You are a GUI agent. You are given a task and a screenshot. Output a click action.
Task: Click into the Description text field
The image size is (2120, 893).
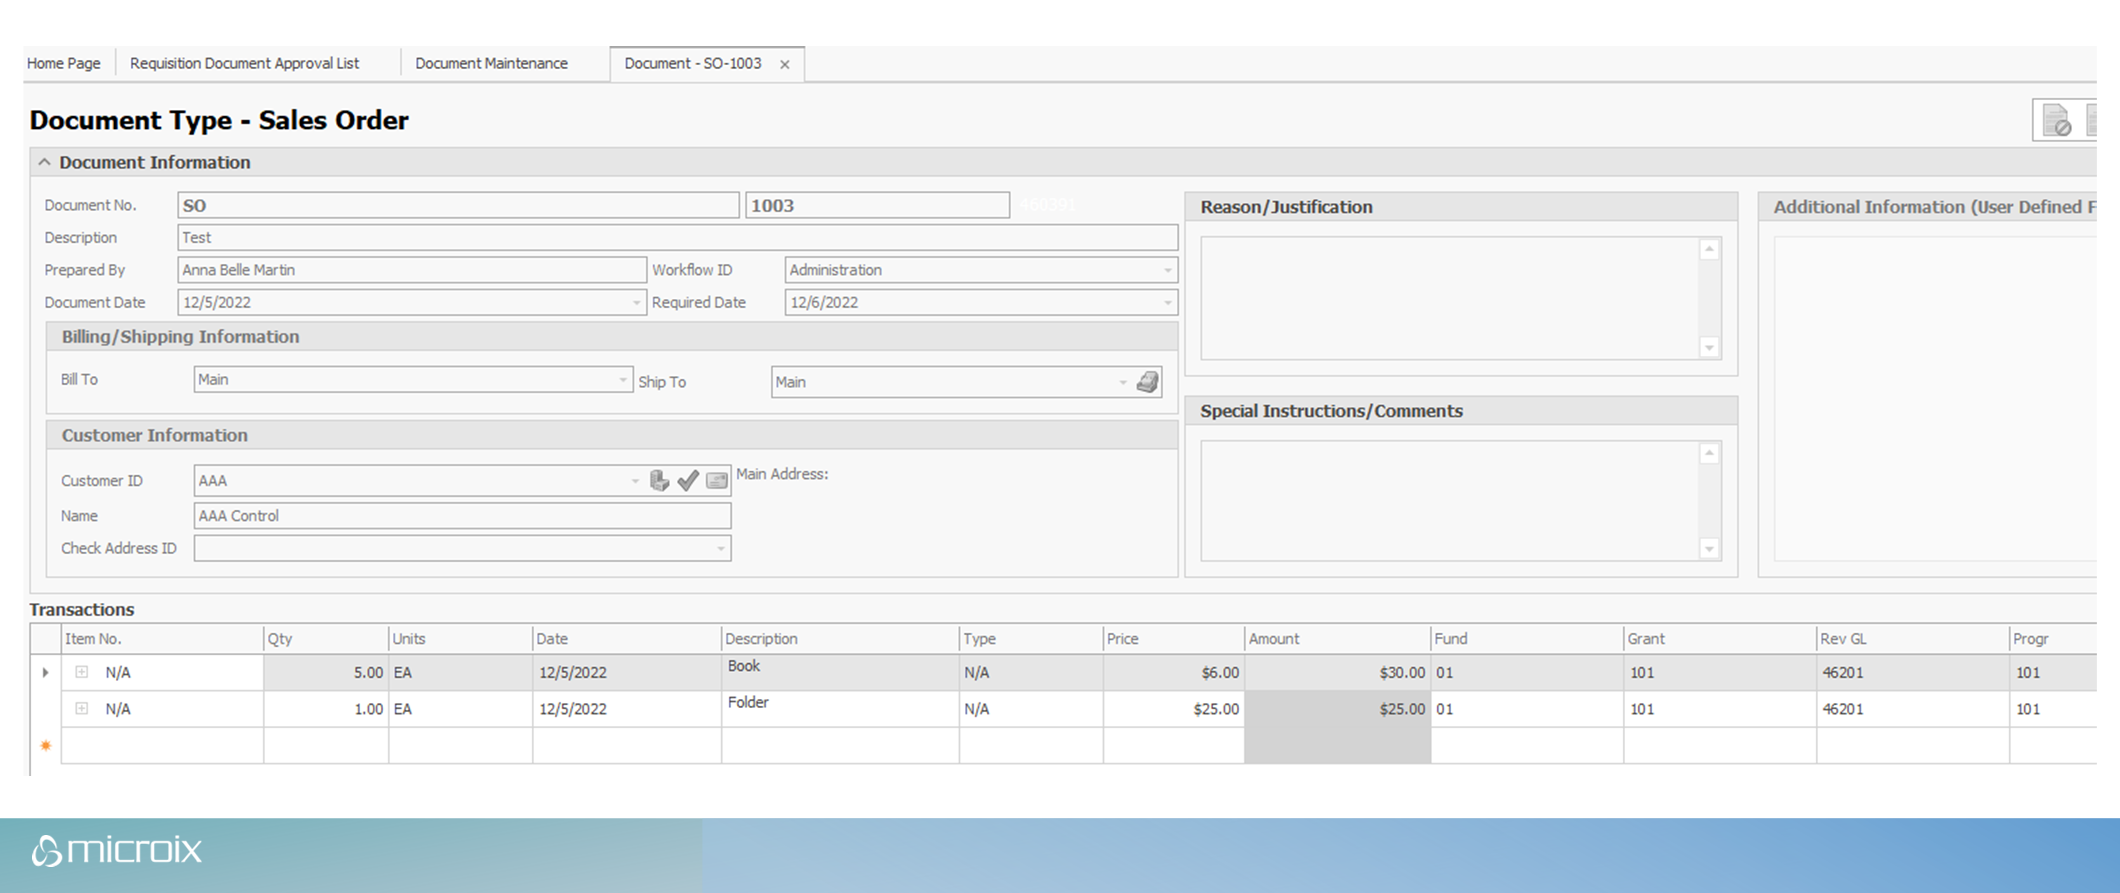pyautogui.click(x=677, y=238)
